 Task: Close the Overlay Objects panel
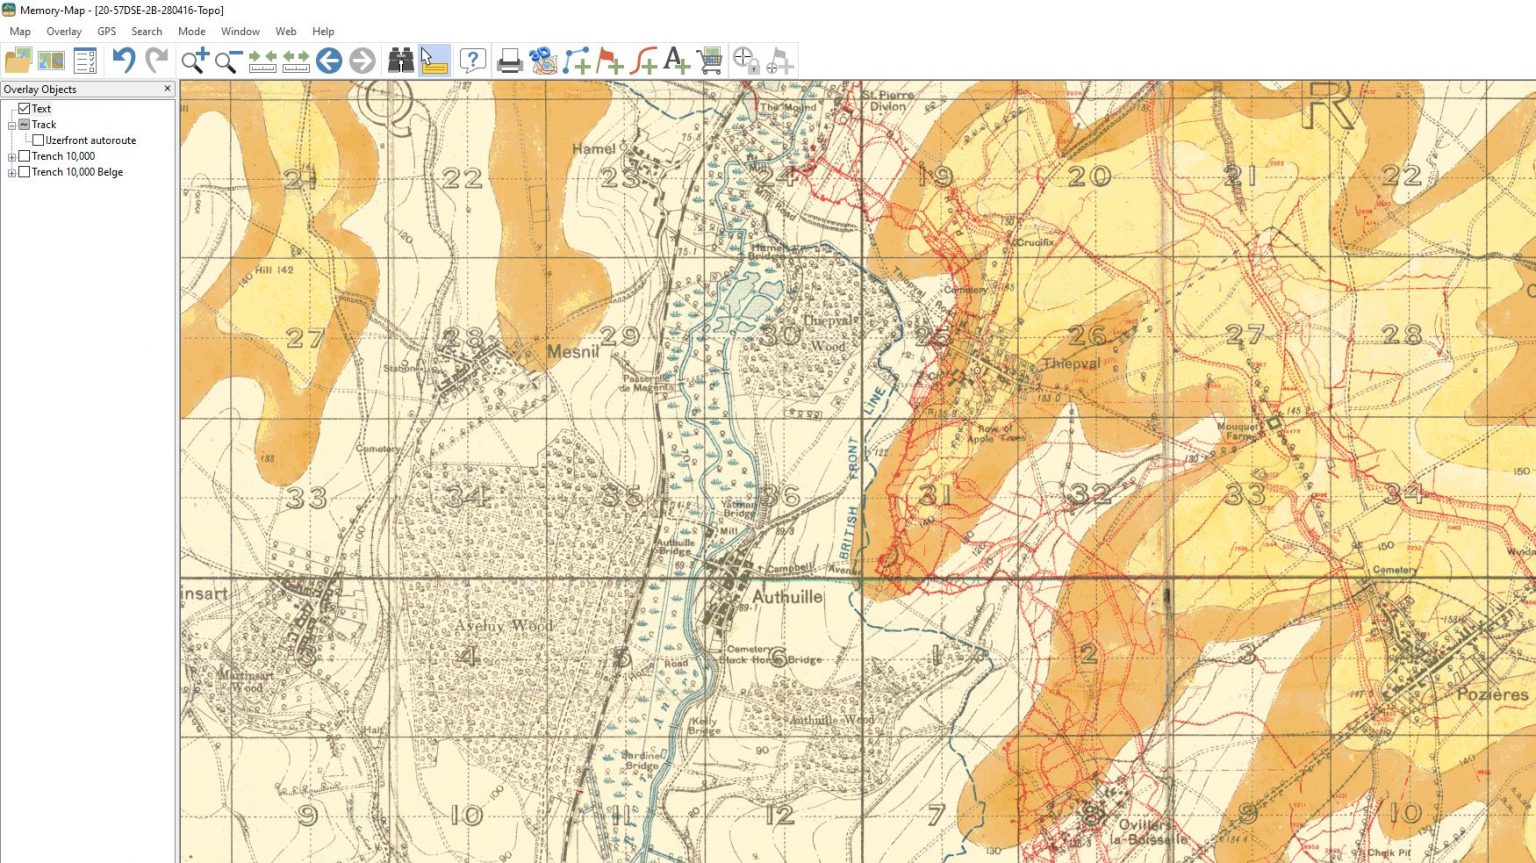[x=167, y=89]
